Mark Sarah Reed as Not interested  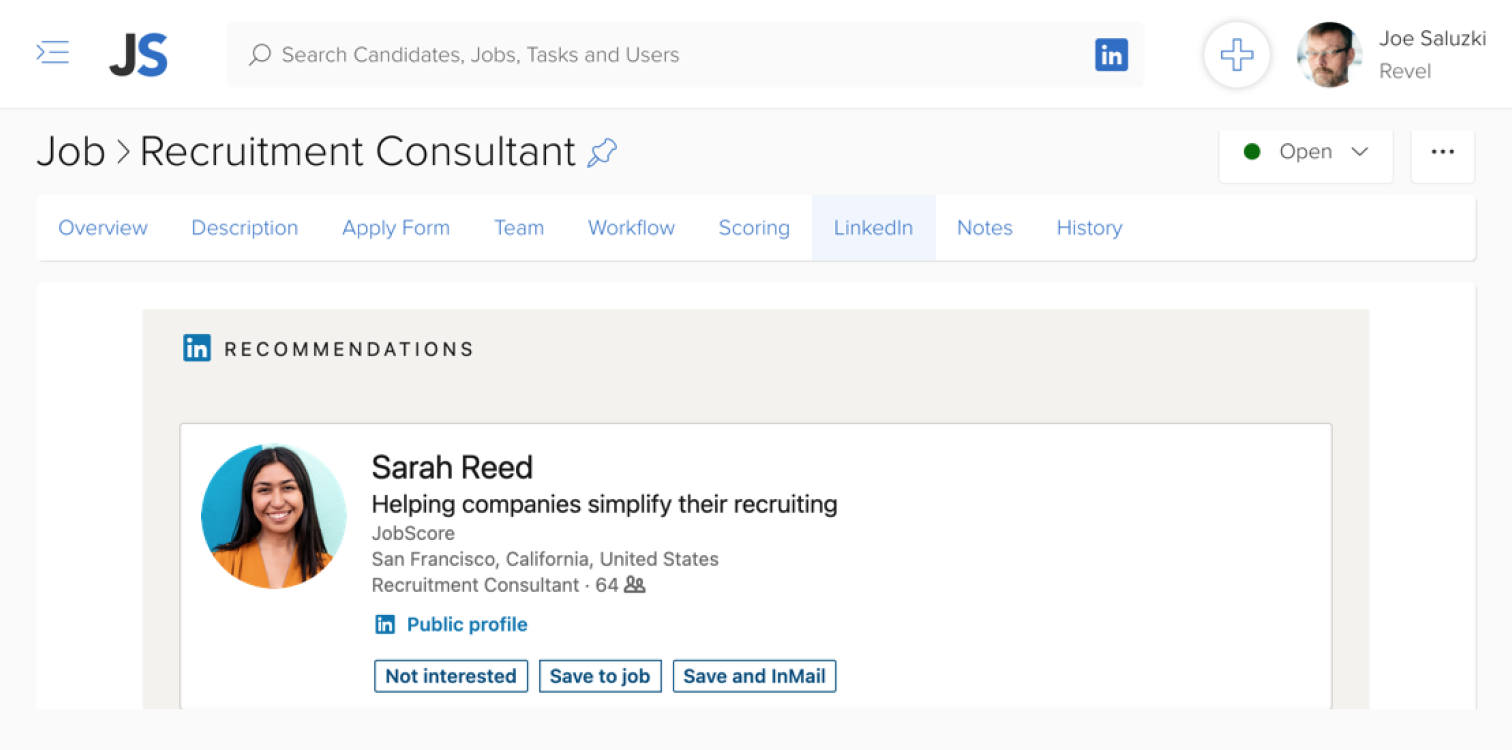(x=451, y=676)
